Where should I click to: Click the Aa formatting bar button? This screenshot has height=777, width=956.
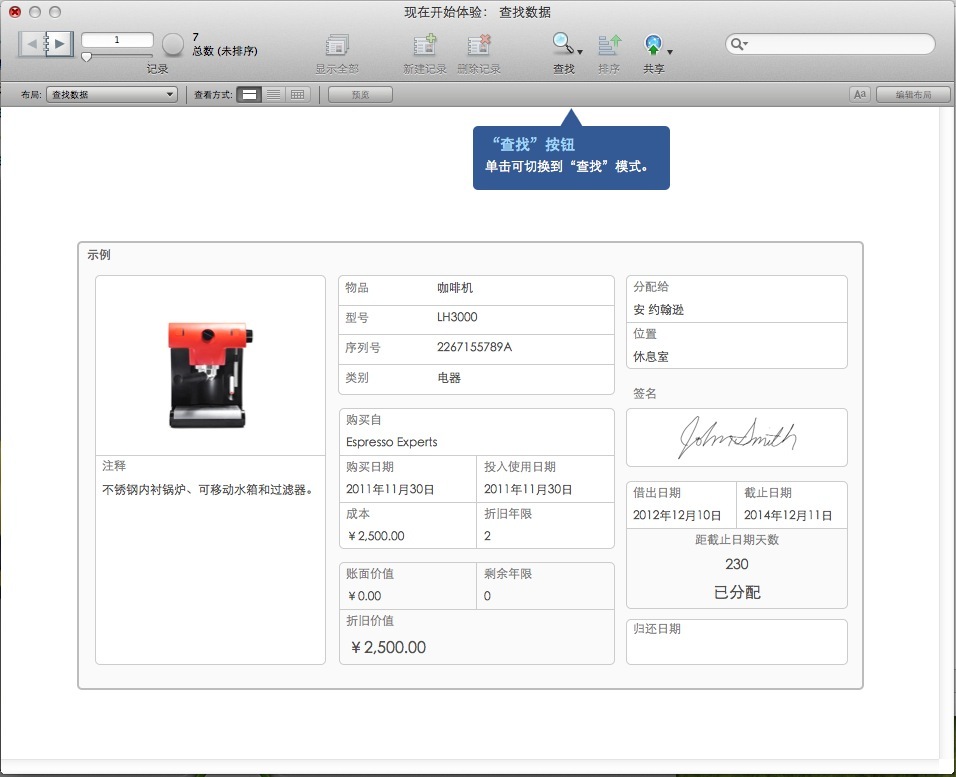[859, 94]
